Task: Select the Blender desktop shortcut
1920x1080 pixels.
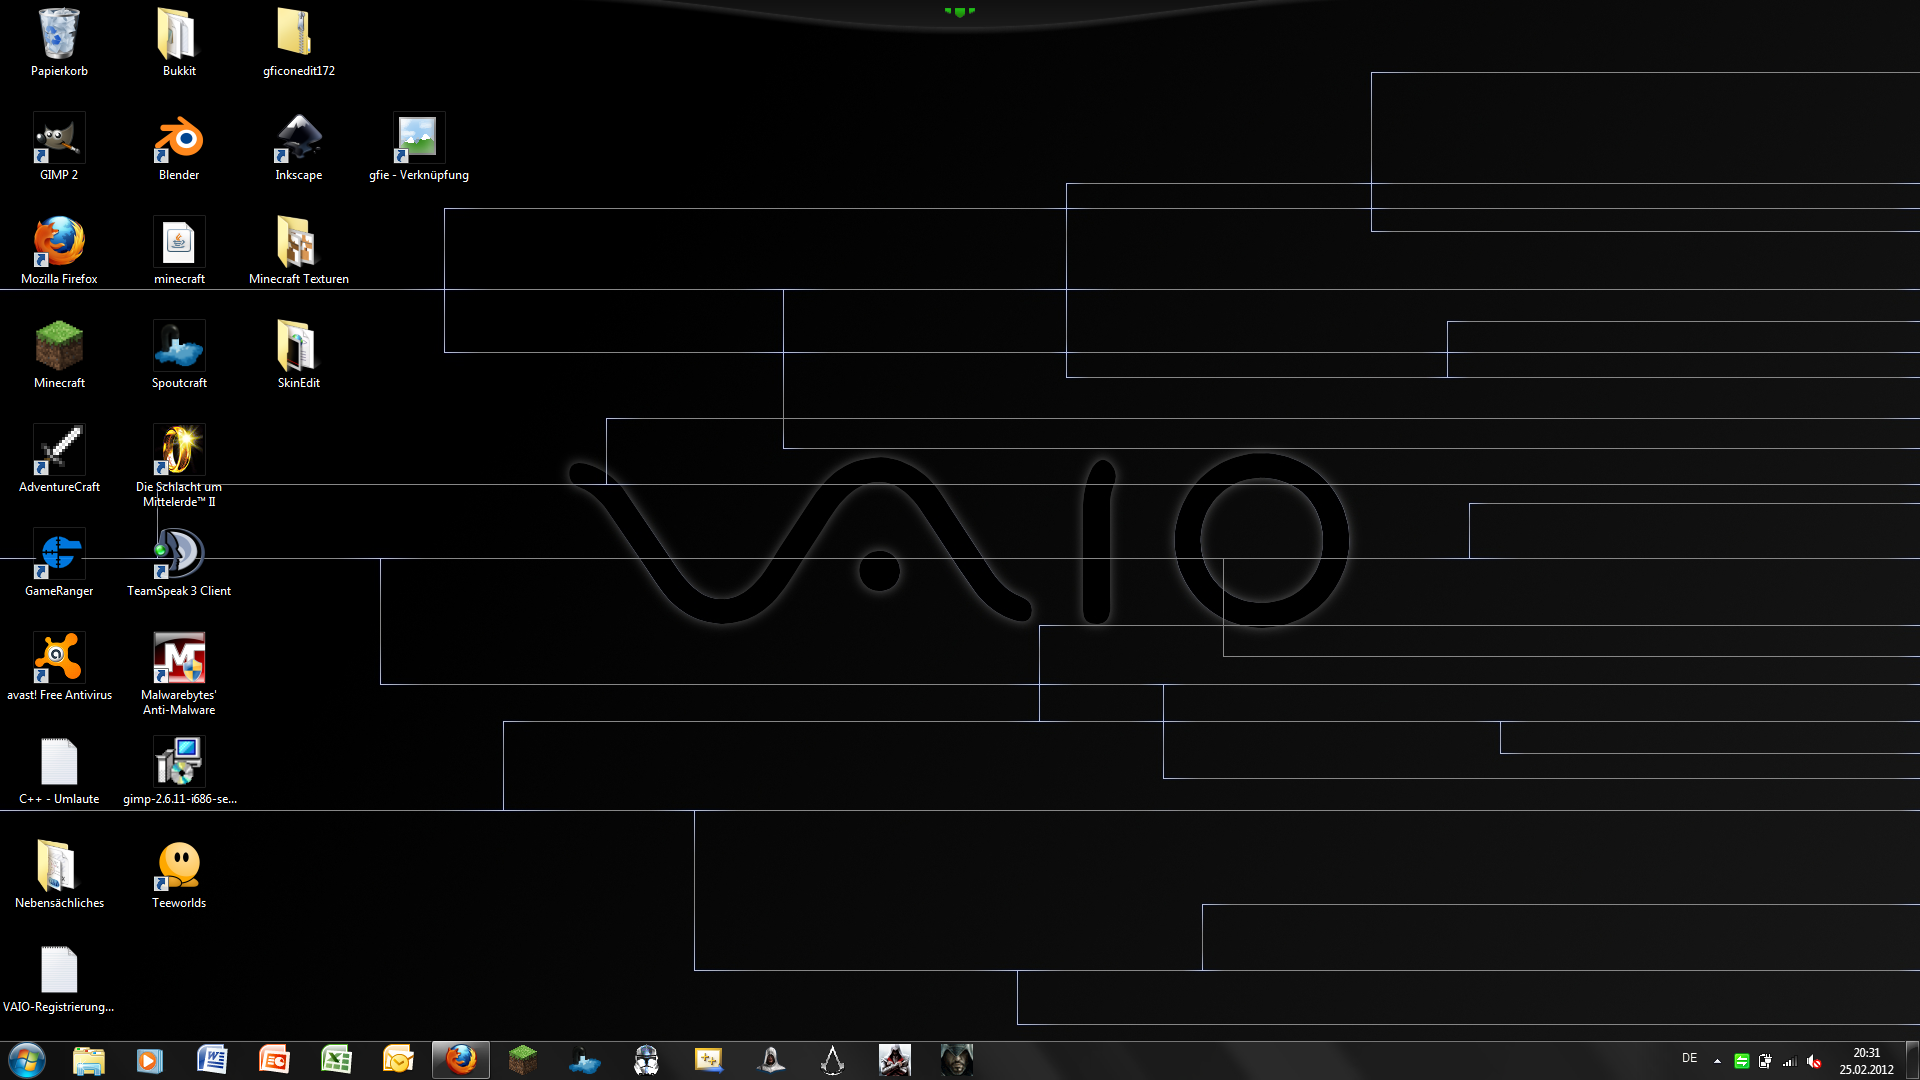Action: tap(179, 140)
